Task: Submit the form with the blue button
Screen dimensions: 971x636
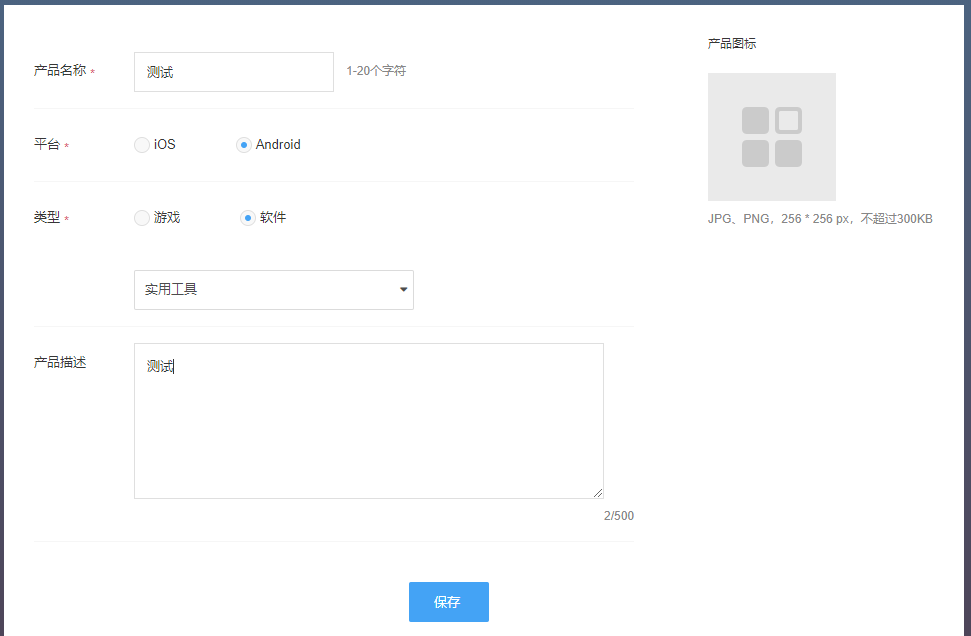Action: click(448, 602)
